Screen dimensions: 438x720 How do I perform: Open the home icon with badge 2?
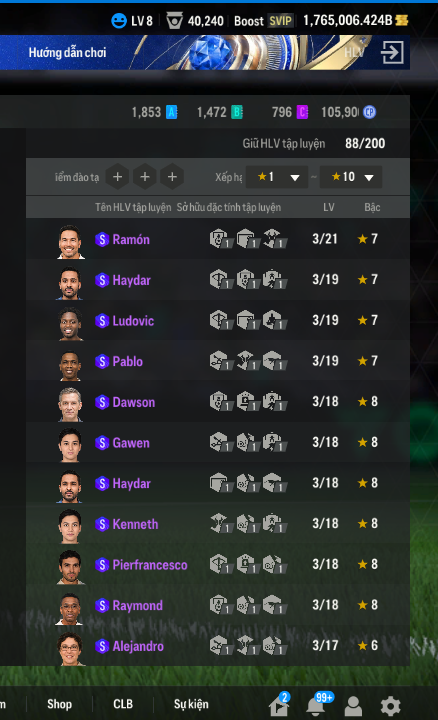(279, 704)
